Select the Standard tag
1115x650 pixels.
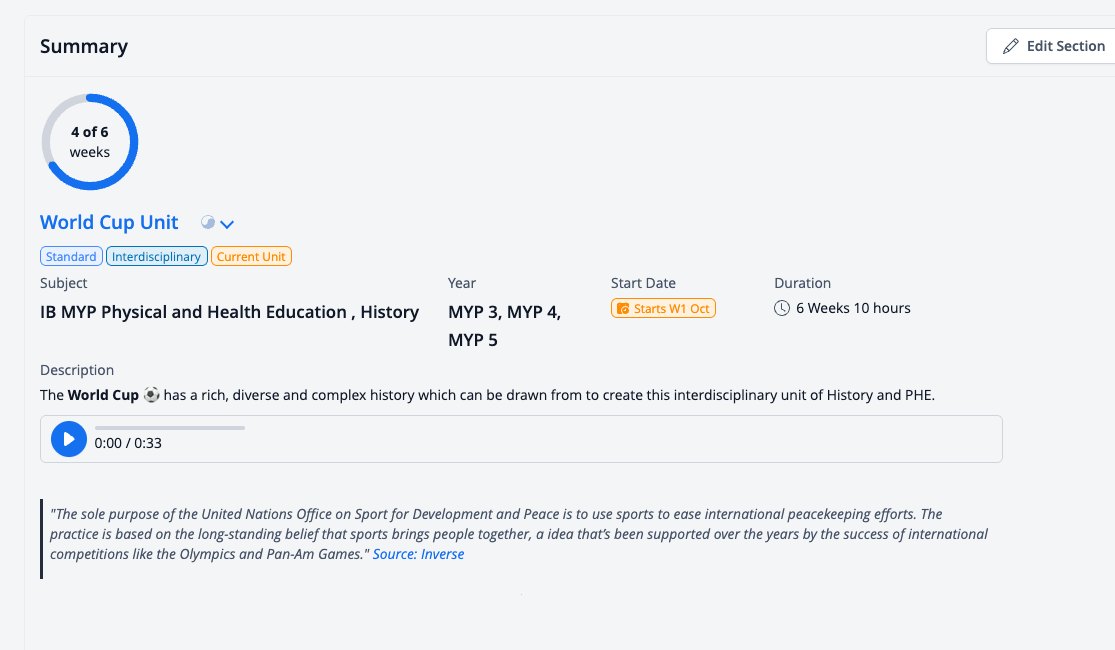pos(71,257)
